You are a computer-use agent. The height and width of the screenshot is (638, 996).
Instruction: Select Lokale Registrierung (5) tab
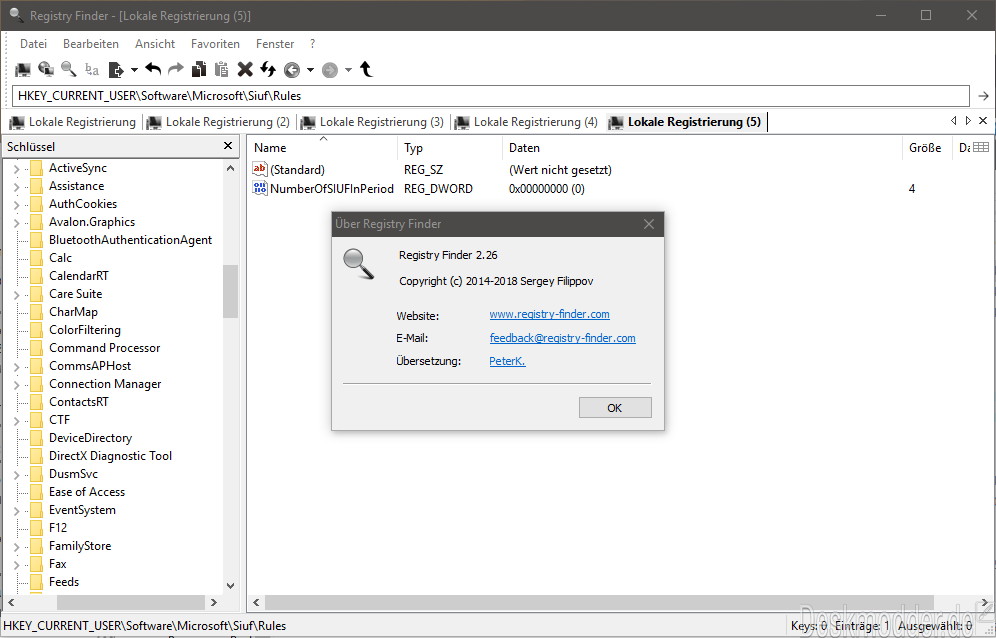[685, 122]
